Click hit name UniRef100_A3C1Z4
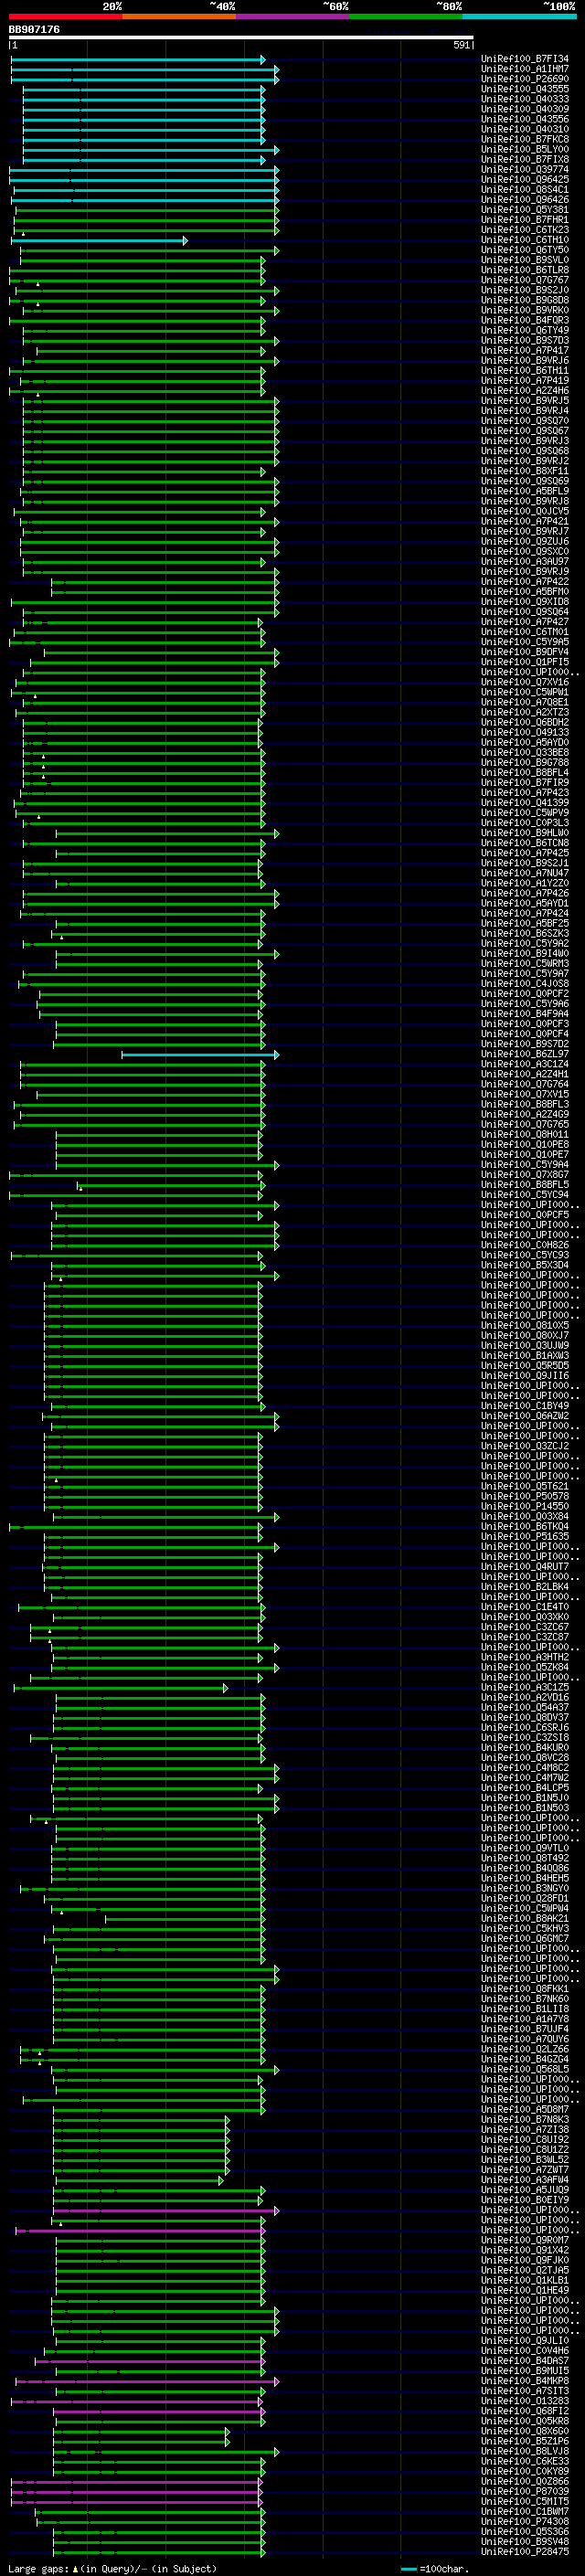The width and height of the screenshot is (585, 2576). pos(525,1064)
